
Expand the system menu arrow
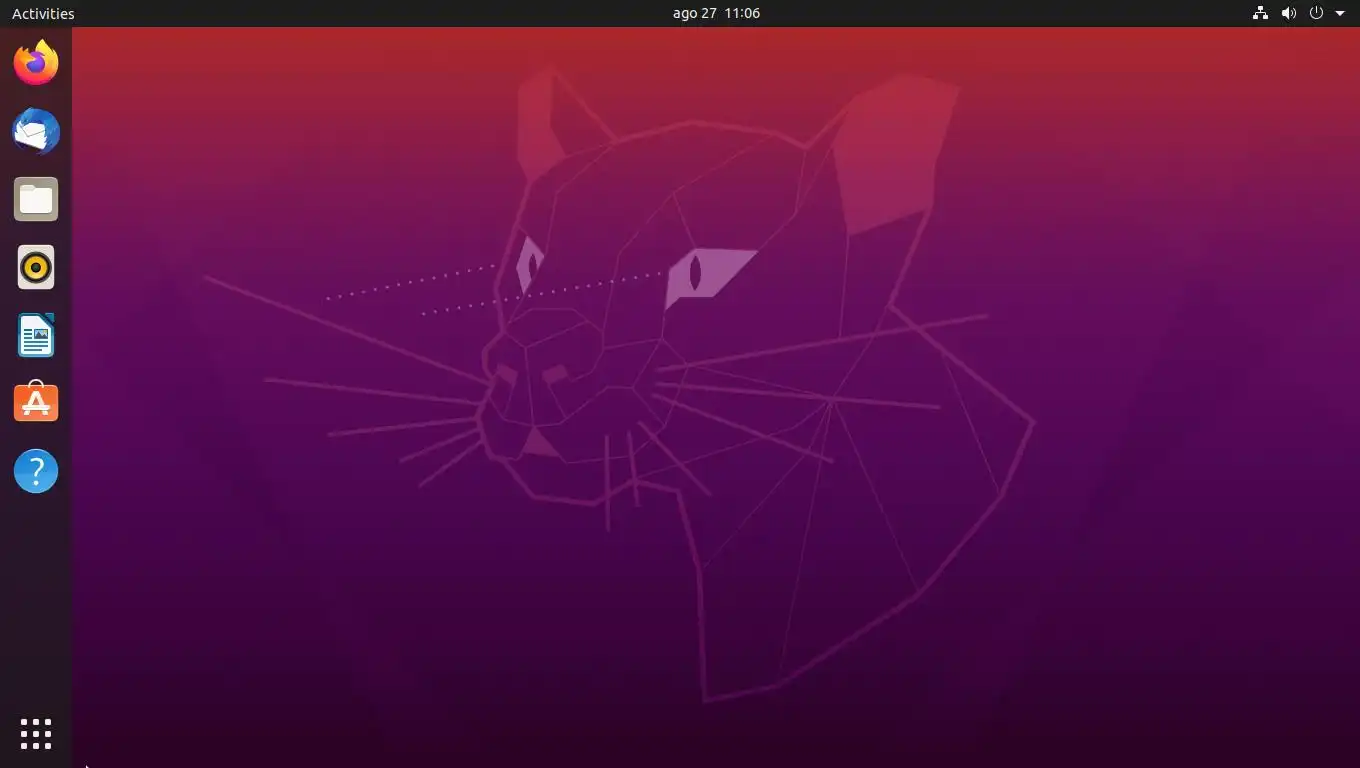(x=1340, y=13)
